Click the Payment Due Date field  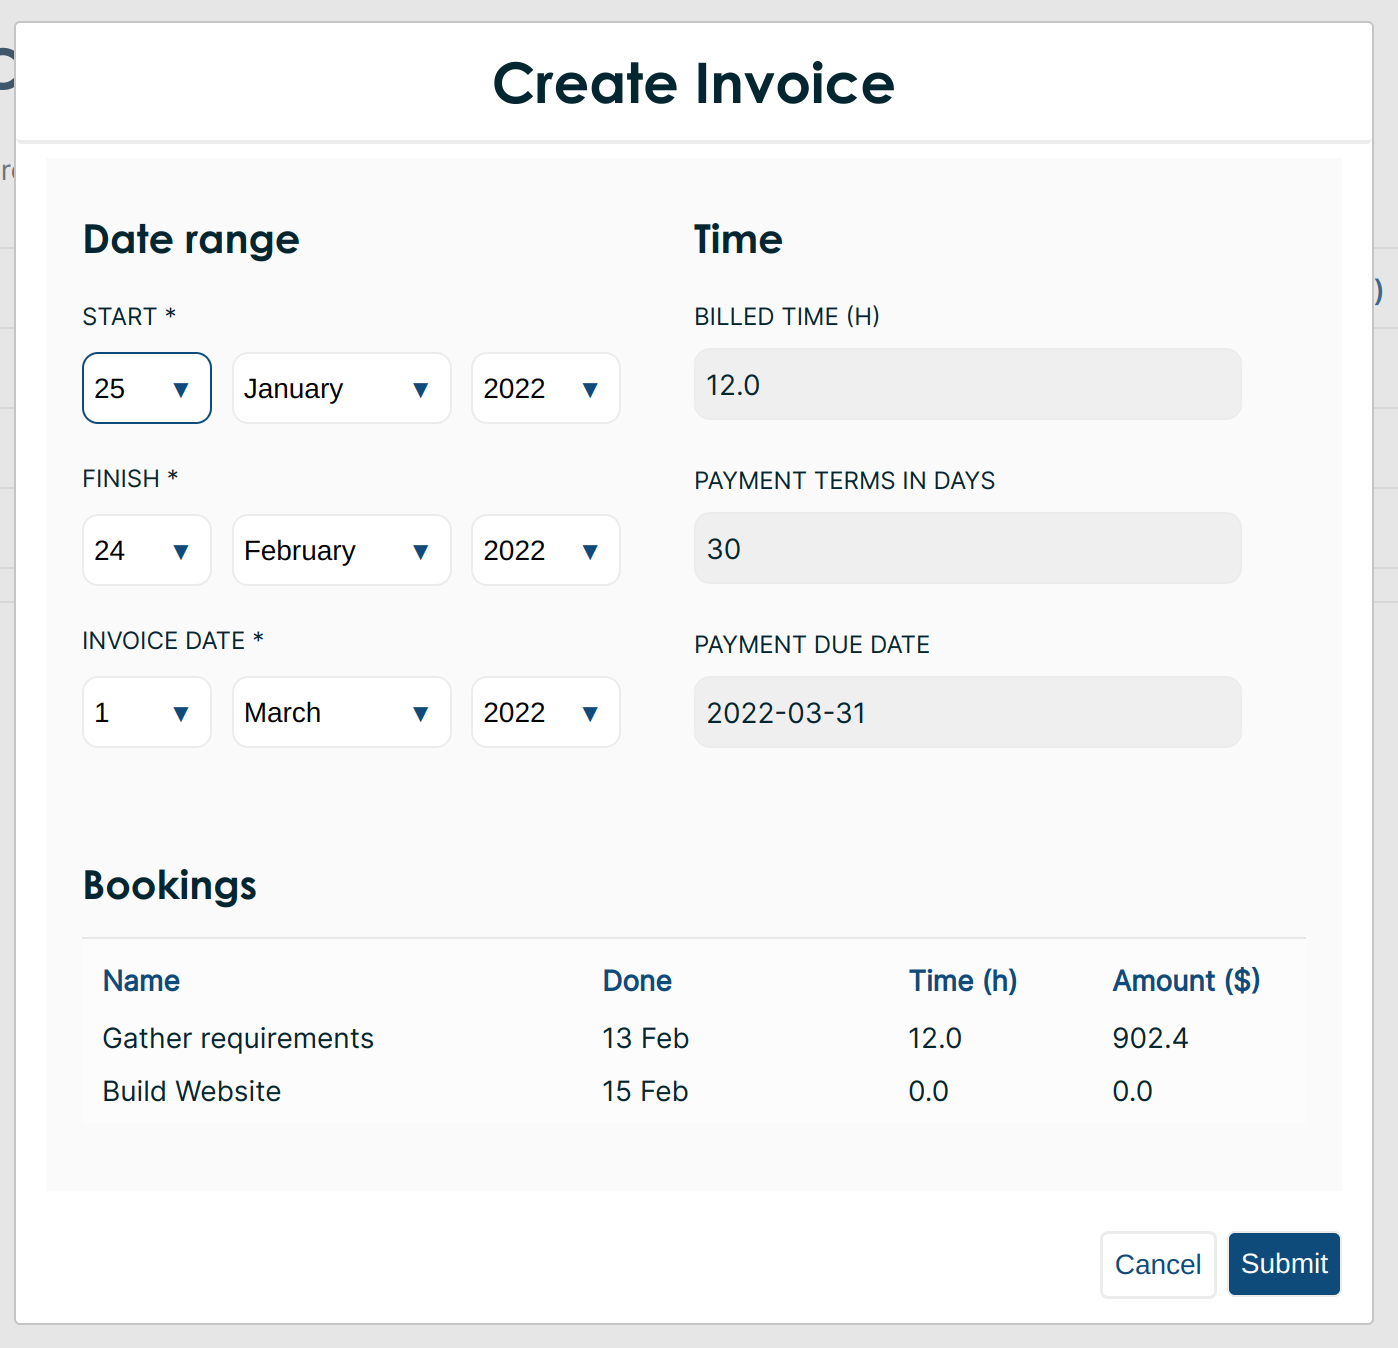967,713
